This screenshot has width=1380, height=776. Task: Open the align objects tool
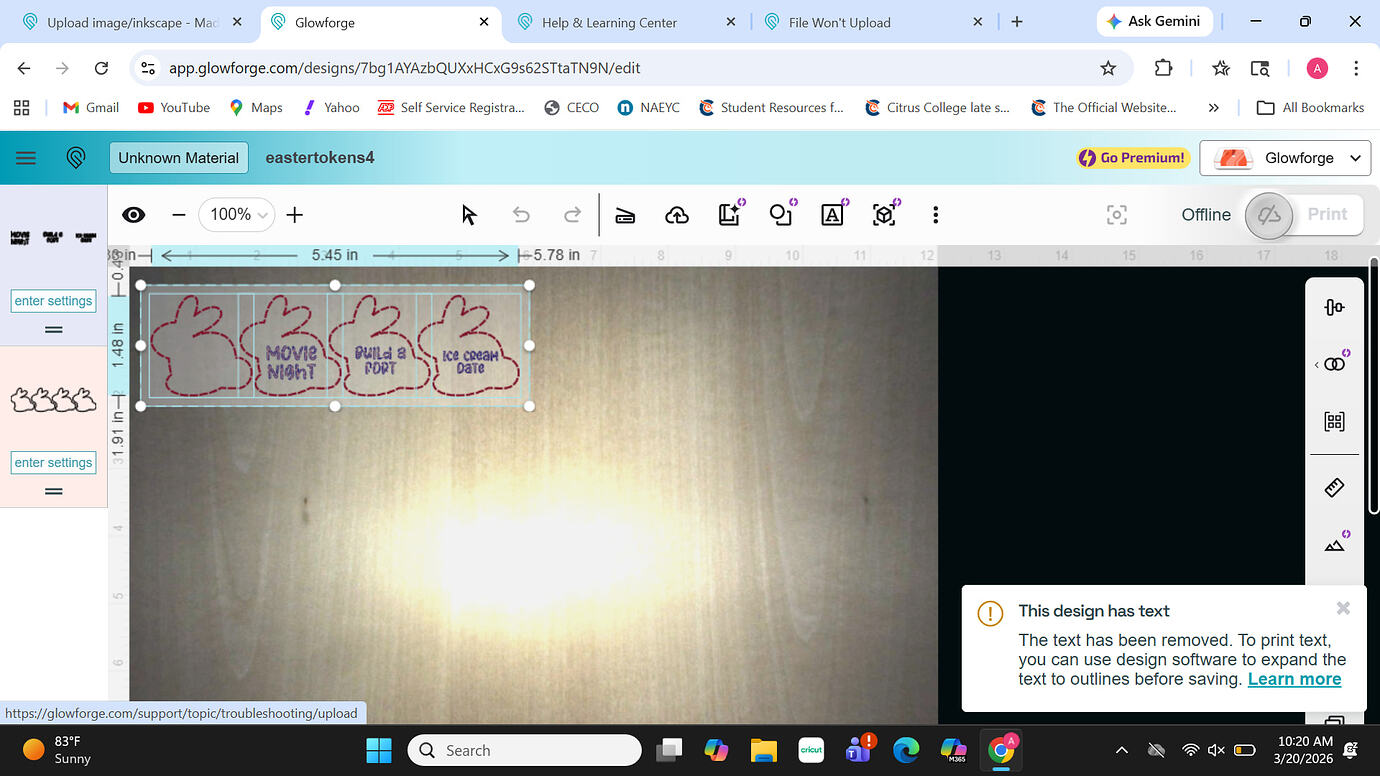[x=1334, y=307]
